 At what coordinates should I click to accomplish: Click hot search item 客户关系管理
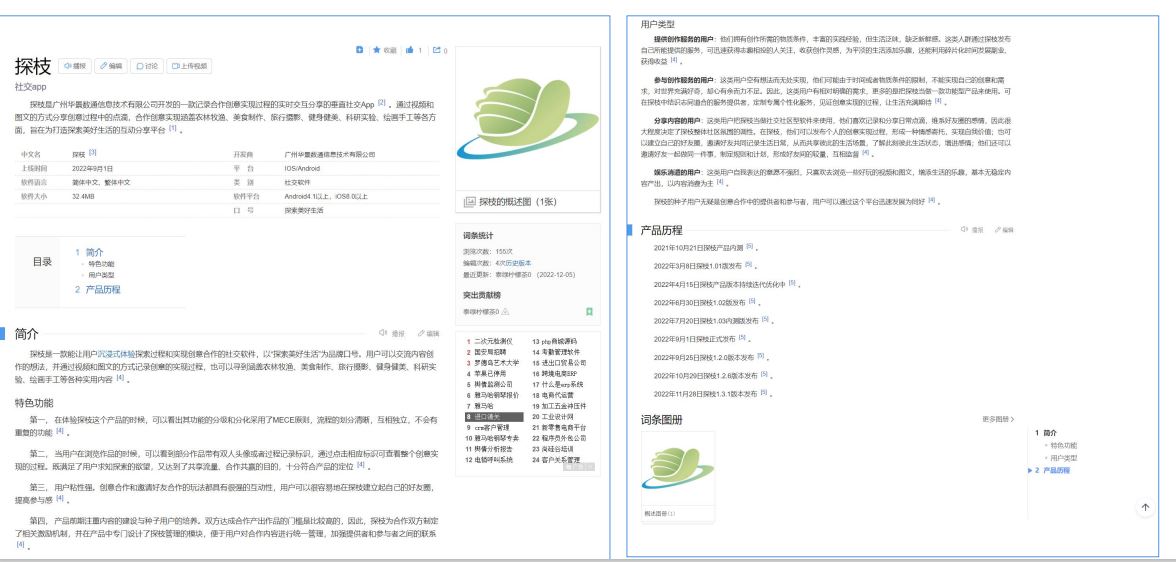561,459
